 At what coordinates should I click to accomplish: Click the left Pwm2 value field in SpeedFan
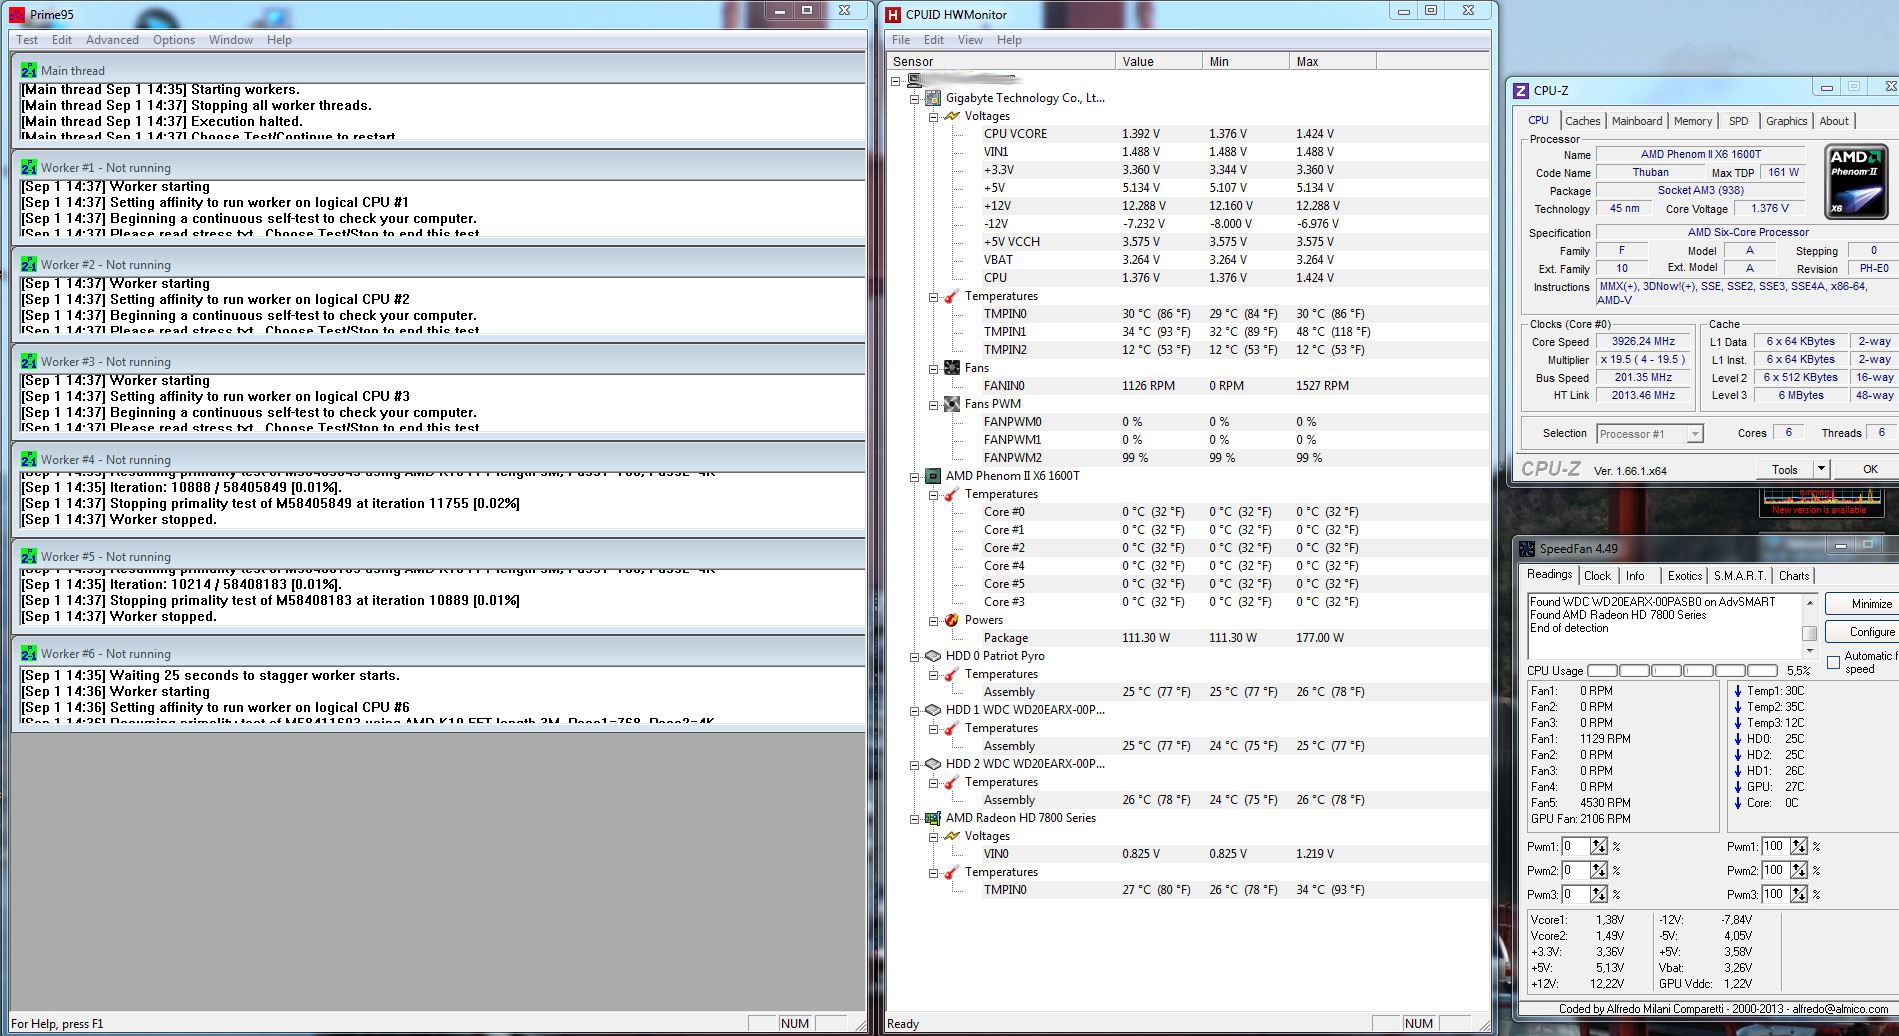click(x=1575, y=870)
